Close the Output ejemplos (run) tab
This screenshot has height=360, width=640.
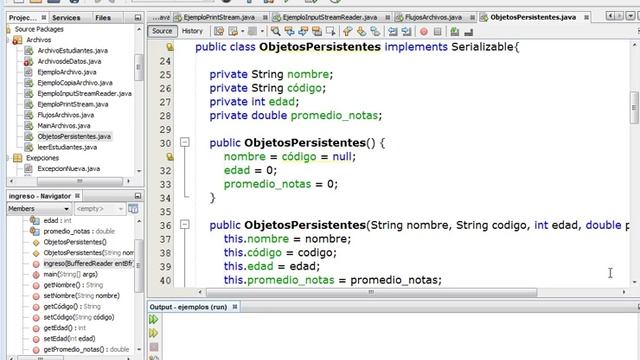coord(235,307)
